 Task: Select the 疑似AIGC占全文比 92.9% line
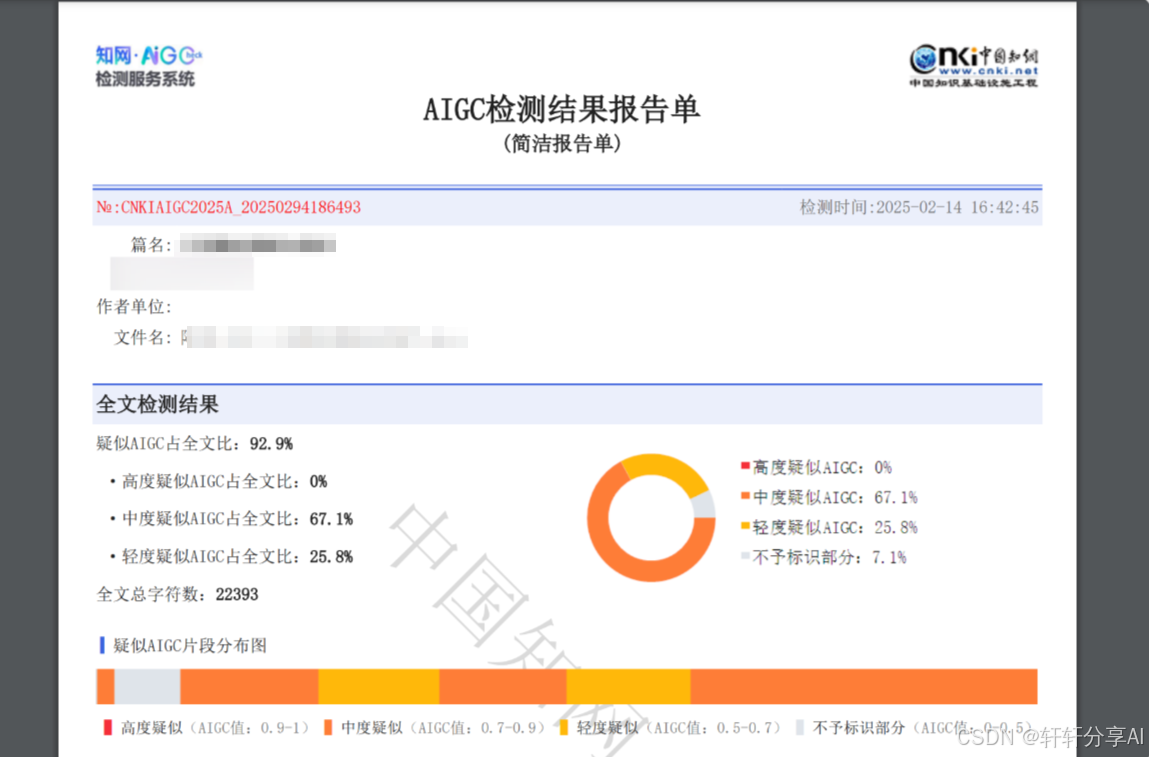tap(195, 443)
